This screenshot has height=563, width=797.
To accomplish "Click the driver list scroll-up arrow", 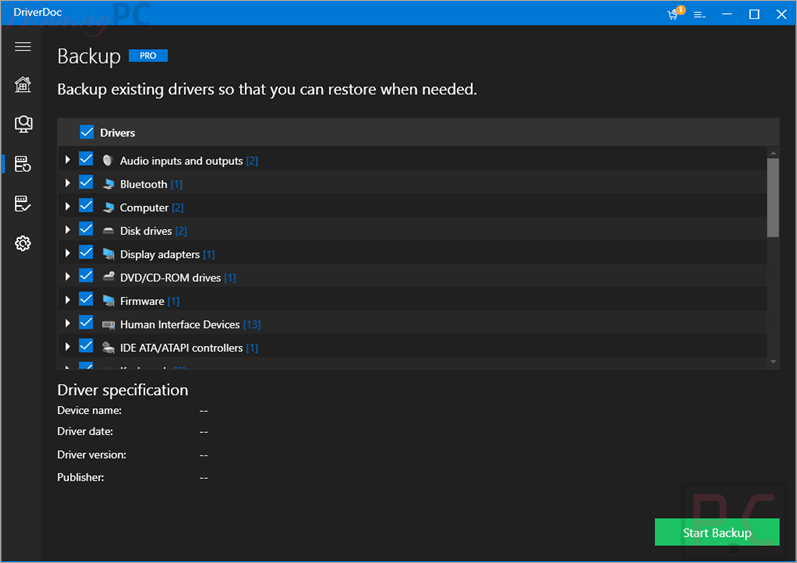I will coord(773,152).
